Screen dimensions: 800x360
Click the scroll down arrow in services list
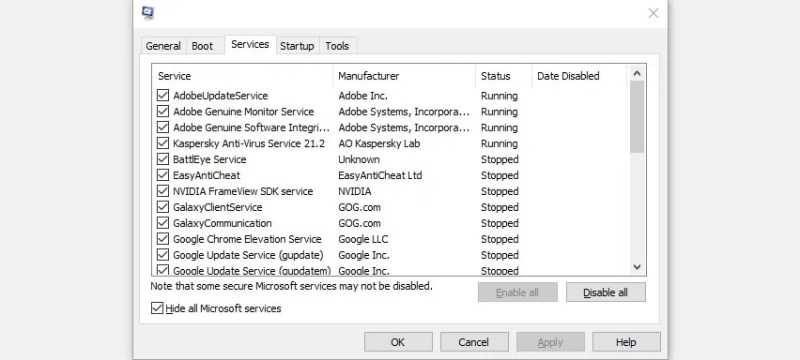(637, 267)
